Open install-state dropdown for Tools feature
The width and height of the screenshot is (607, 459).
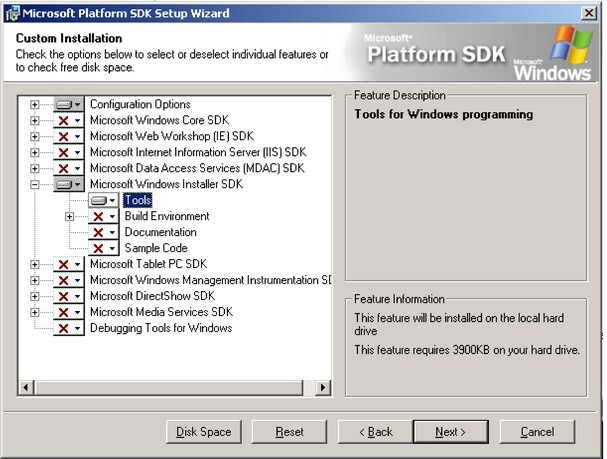coord(103,200)
